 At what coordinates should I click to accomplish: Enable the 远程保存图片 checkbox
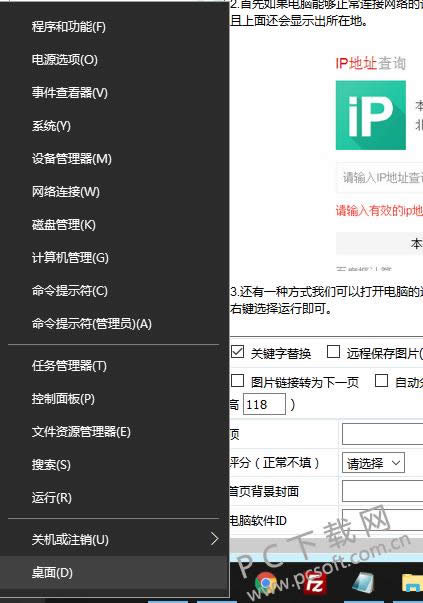pyautogui.click(x=333, y=352)
